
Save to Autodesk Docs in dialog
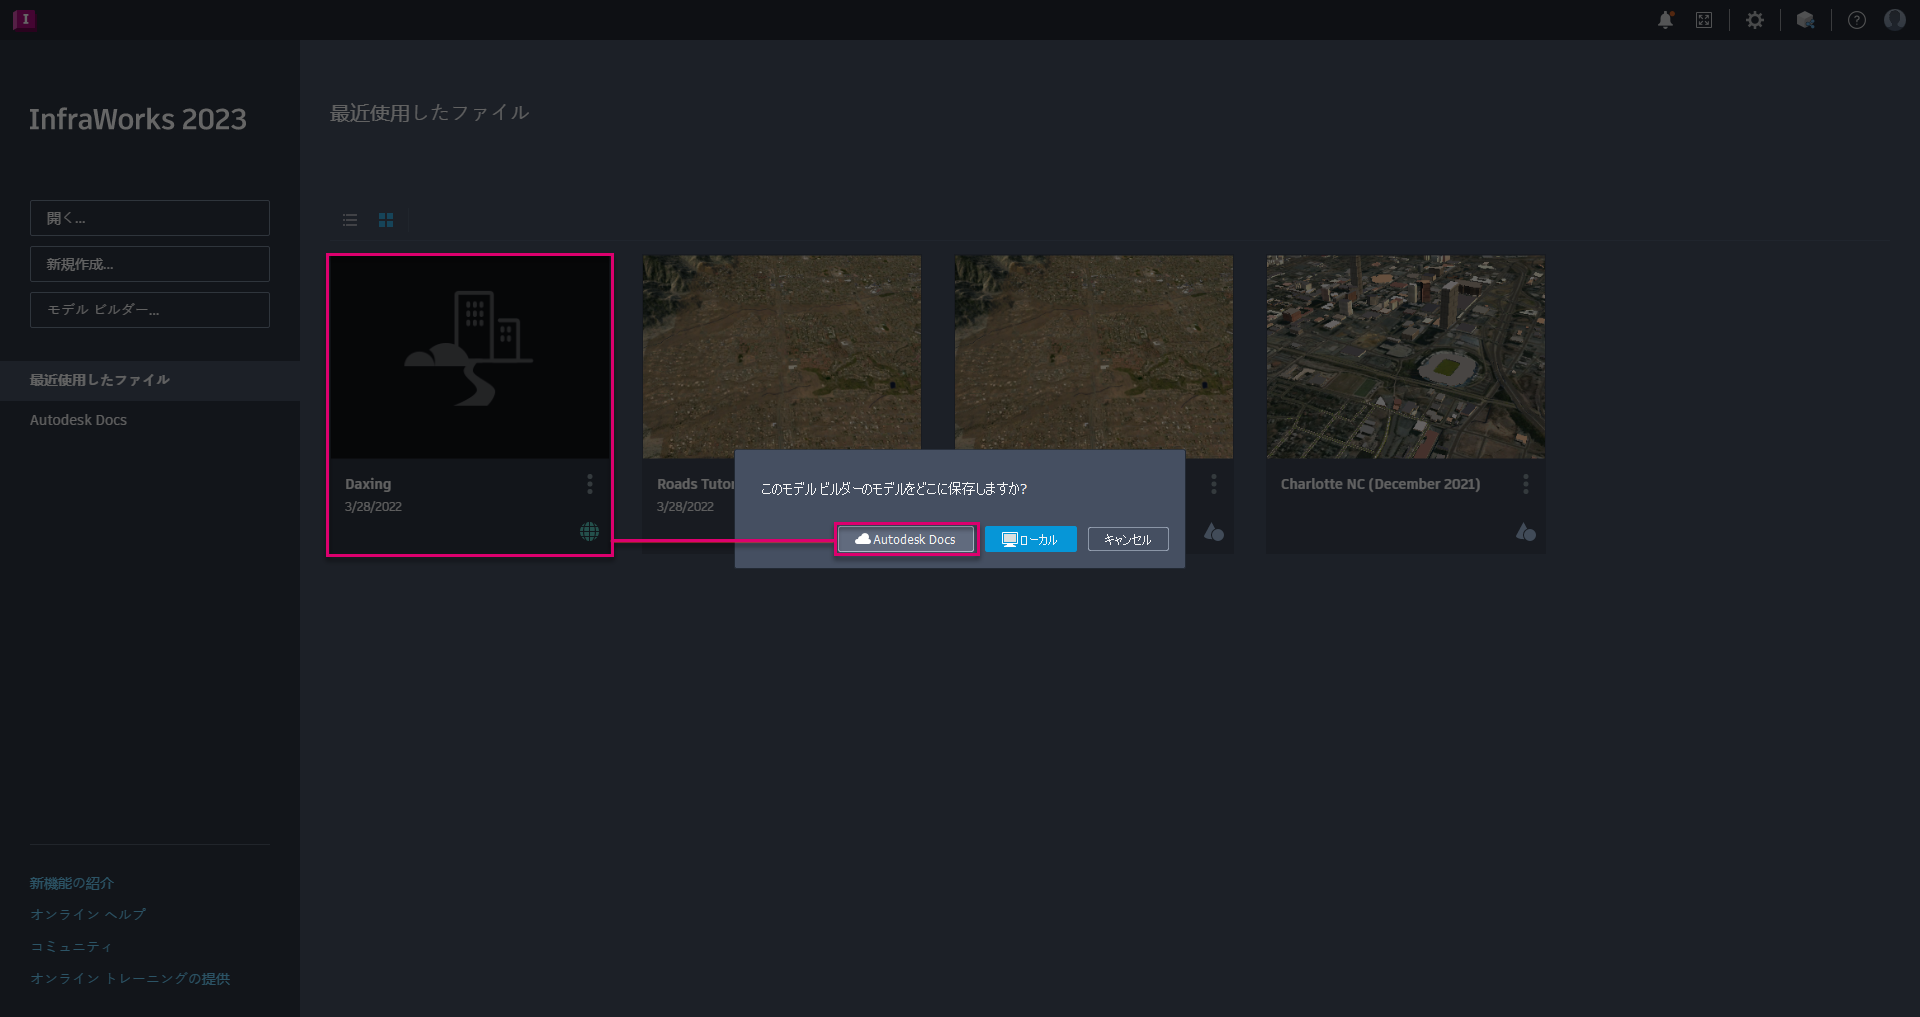tap(906, 540)
